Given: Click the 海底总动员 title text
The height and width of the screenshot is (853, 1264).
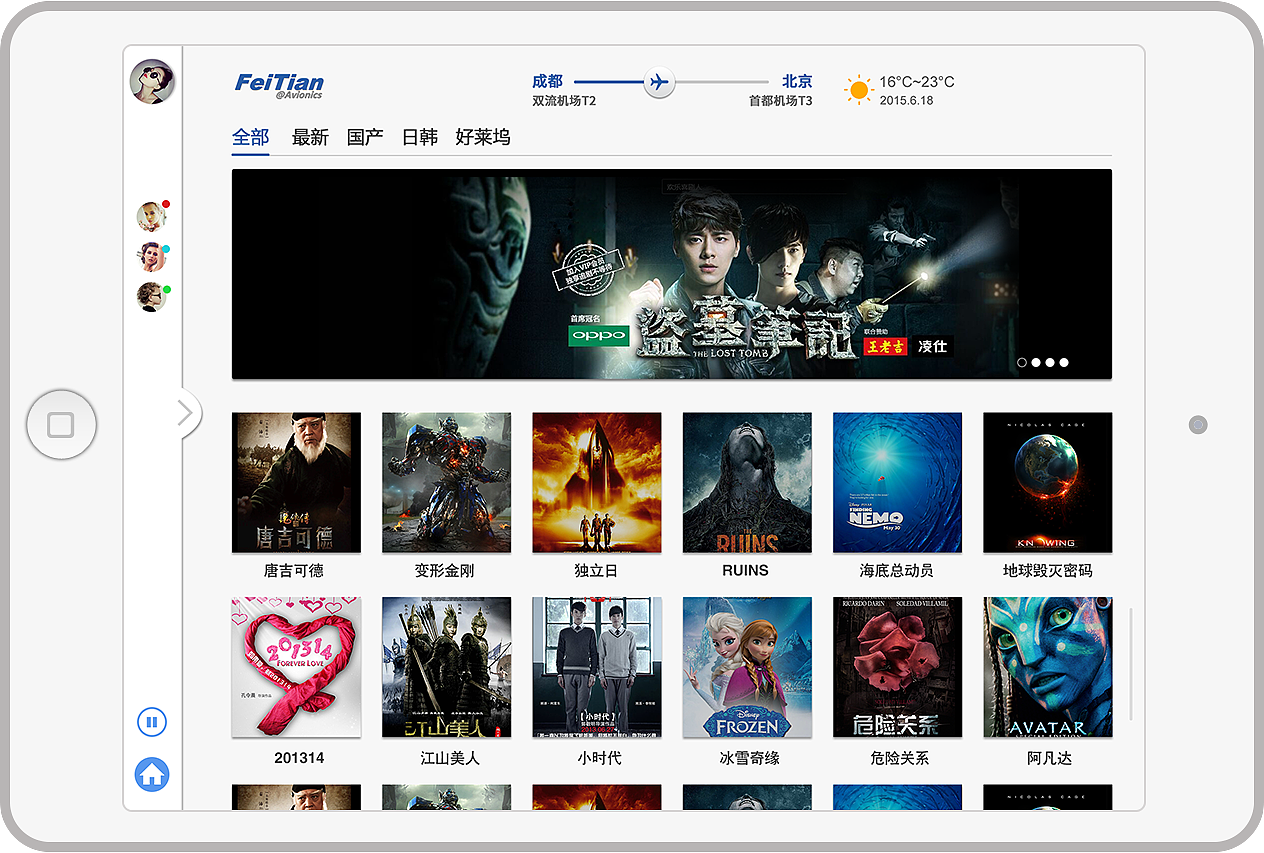Looking at the screenshot, I should [896, 571].
